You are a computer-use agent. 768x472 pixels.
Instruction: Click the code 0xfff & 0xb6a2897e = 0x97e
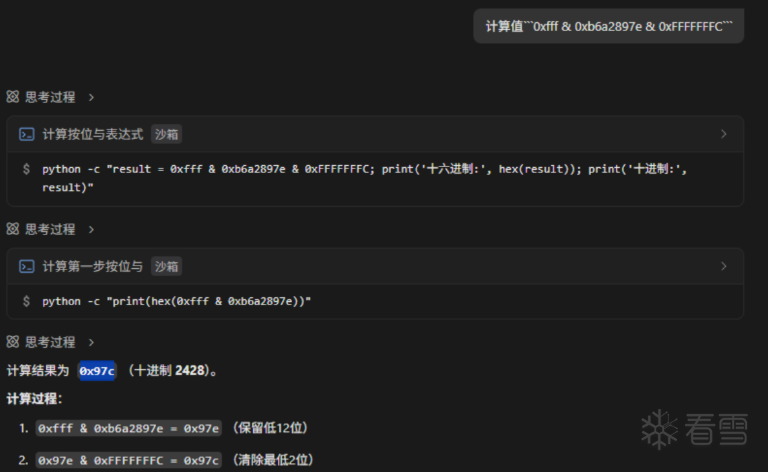click(x=128, y=428)
